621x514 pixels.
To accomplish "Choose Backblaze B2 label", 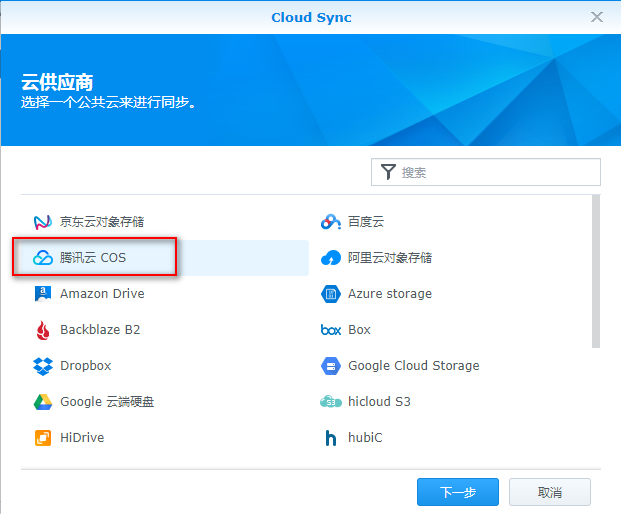I will pos(100,330).
